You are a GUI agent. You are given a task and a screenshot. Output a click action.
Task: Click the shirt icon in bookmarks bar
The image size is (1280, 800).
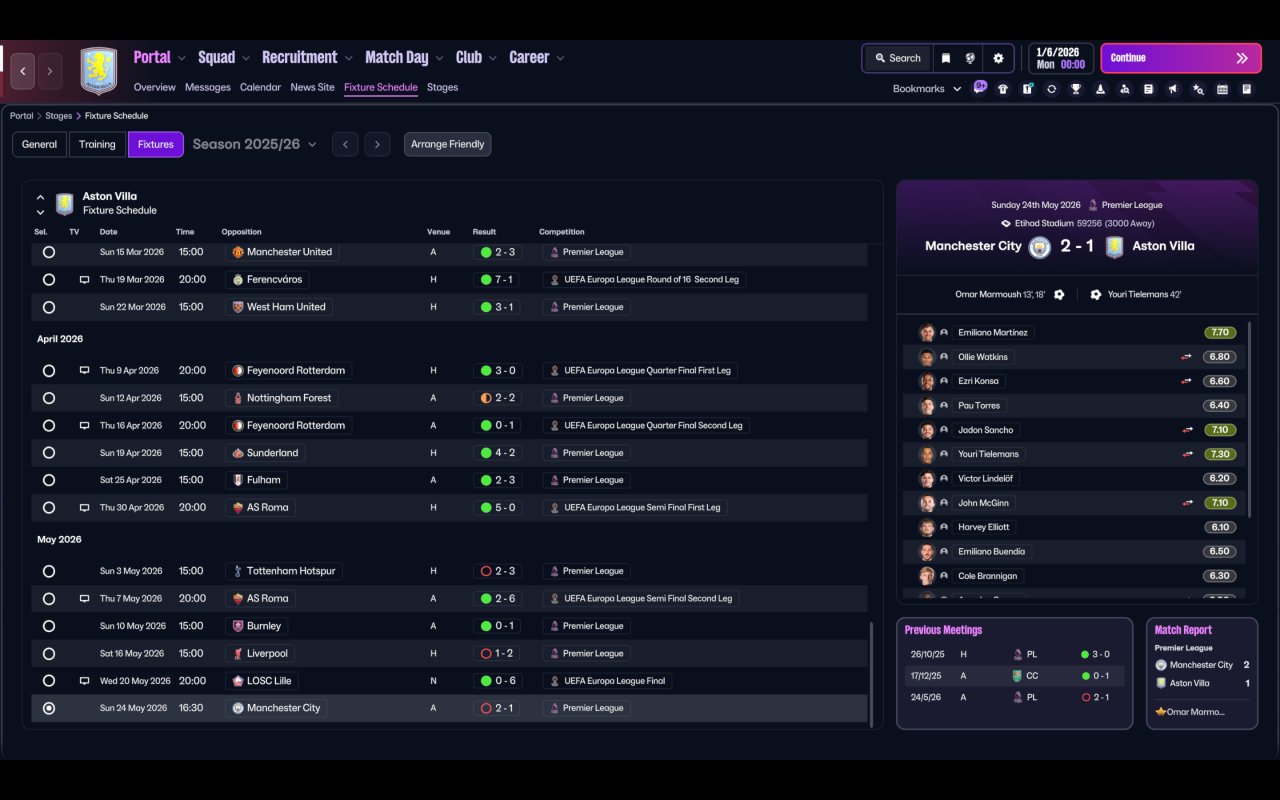tap(1003, 89)
